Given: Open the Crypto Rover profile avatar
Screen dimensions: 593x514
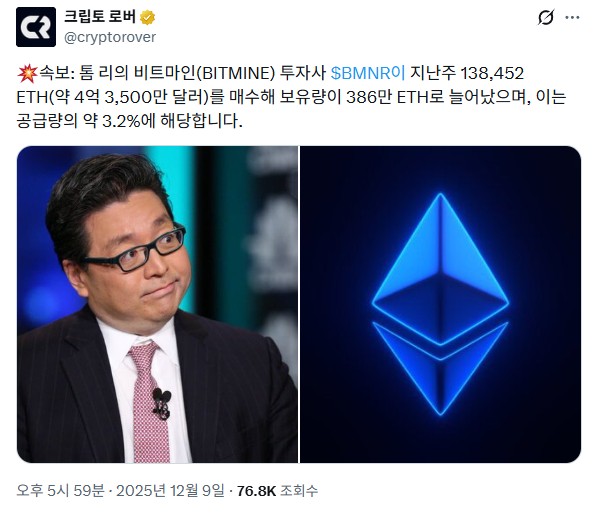Looking at the screenshot, I should coord(36,27).
